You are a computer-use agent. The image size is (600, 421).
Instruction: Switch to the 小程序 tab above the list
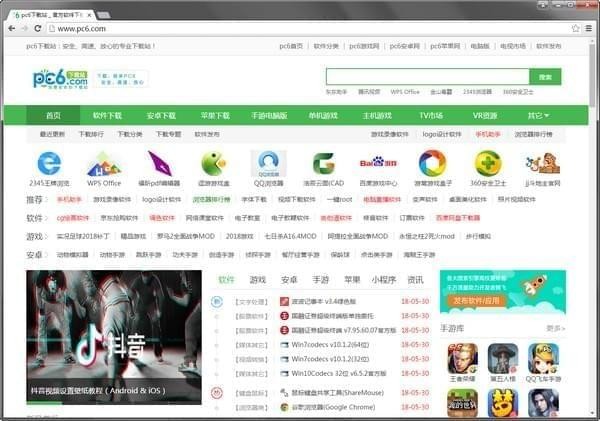tap(383, 280)
